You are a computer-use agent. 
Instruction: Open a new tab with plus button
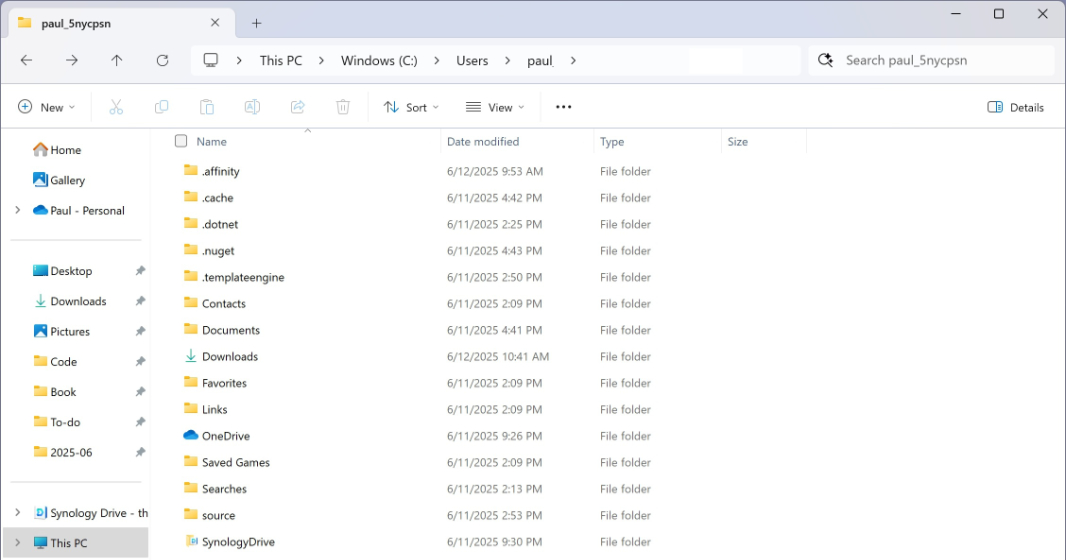(256, 23)
